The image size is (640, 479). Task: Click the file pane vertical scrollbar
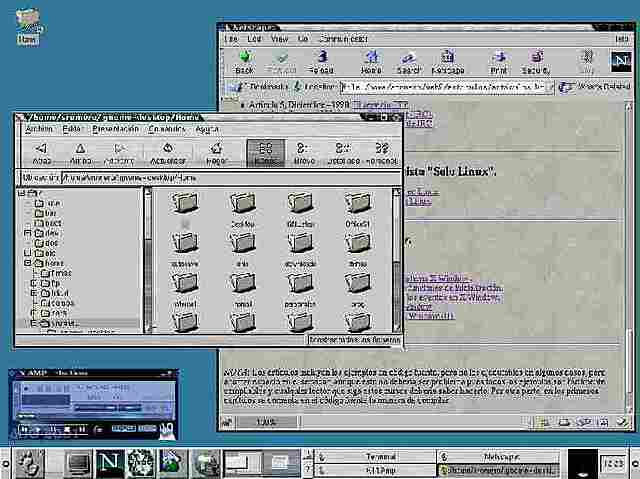(x=396, y=259)
